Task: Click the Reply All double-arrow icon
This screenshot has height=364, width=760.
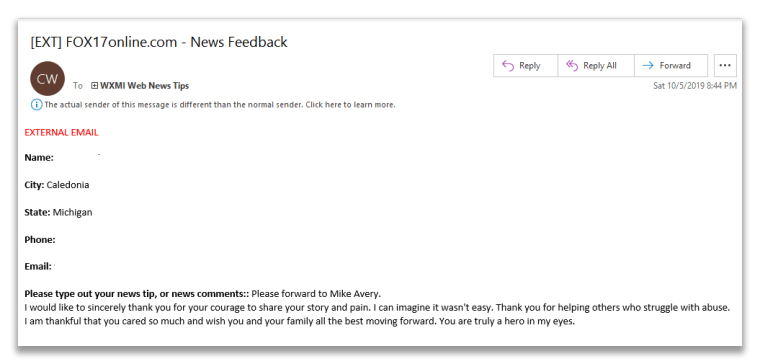Action: (x=572, y=65)
